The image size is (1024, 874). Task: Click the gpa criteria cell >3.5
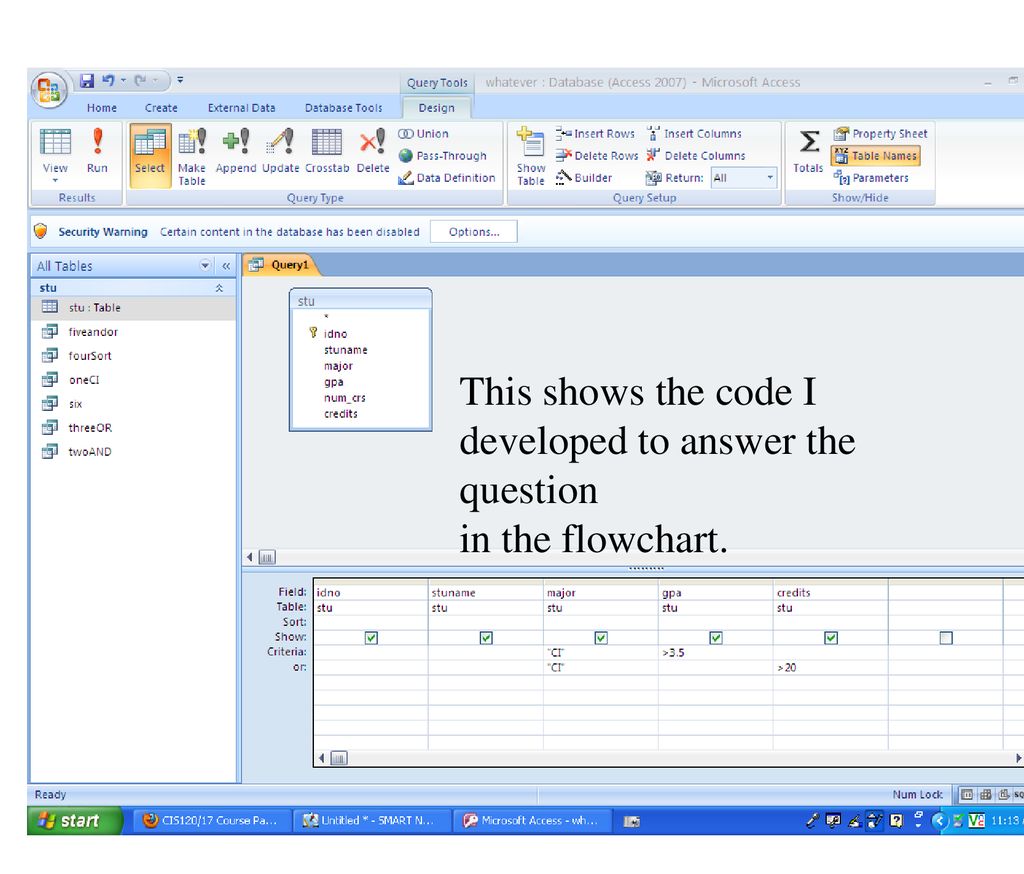pos(716,653)
